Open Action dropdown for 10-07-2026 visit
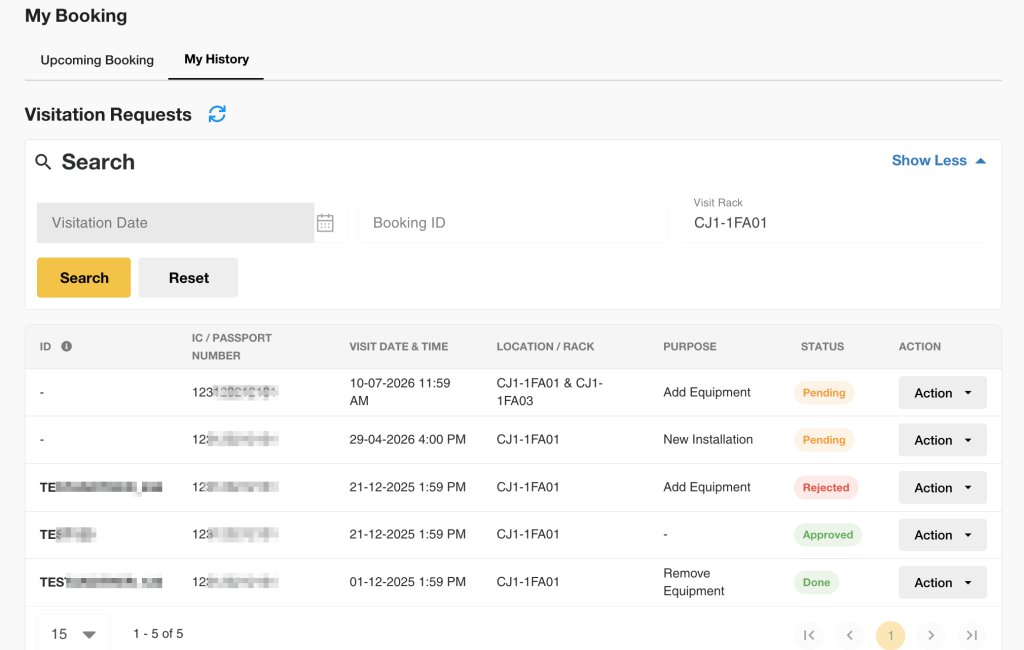 [942, 393]
